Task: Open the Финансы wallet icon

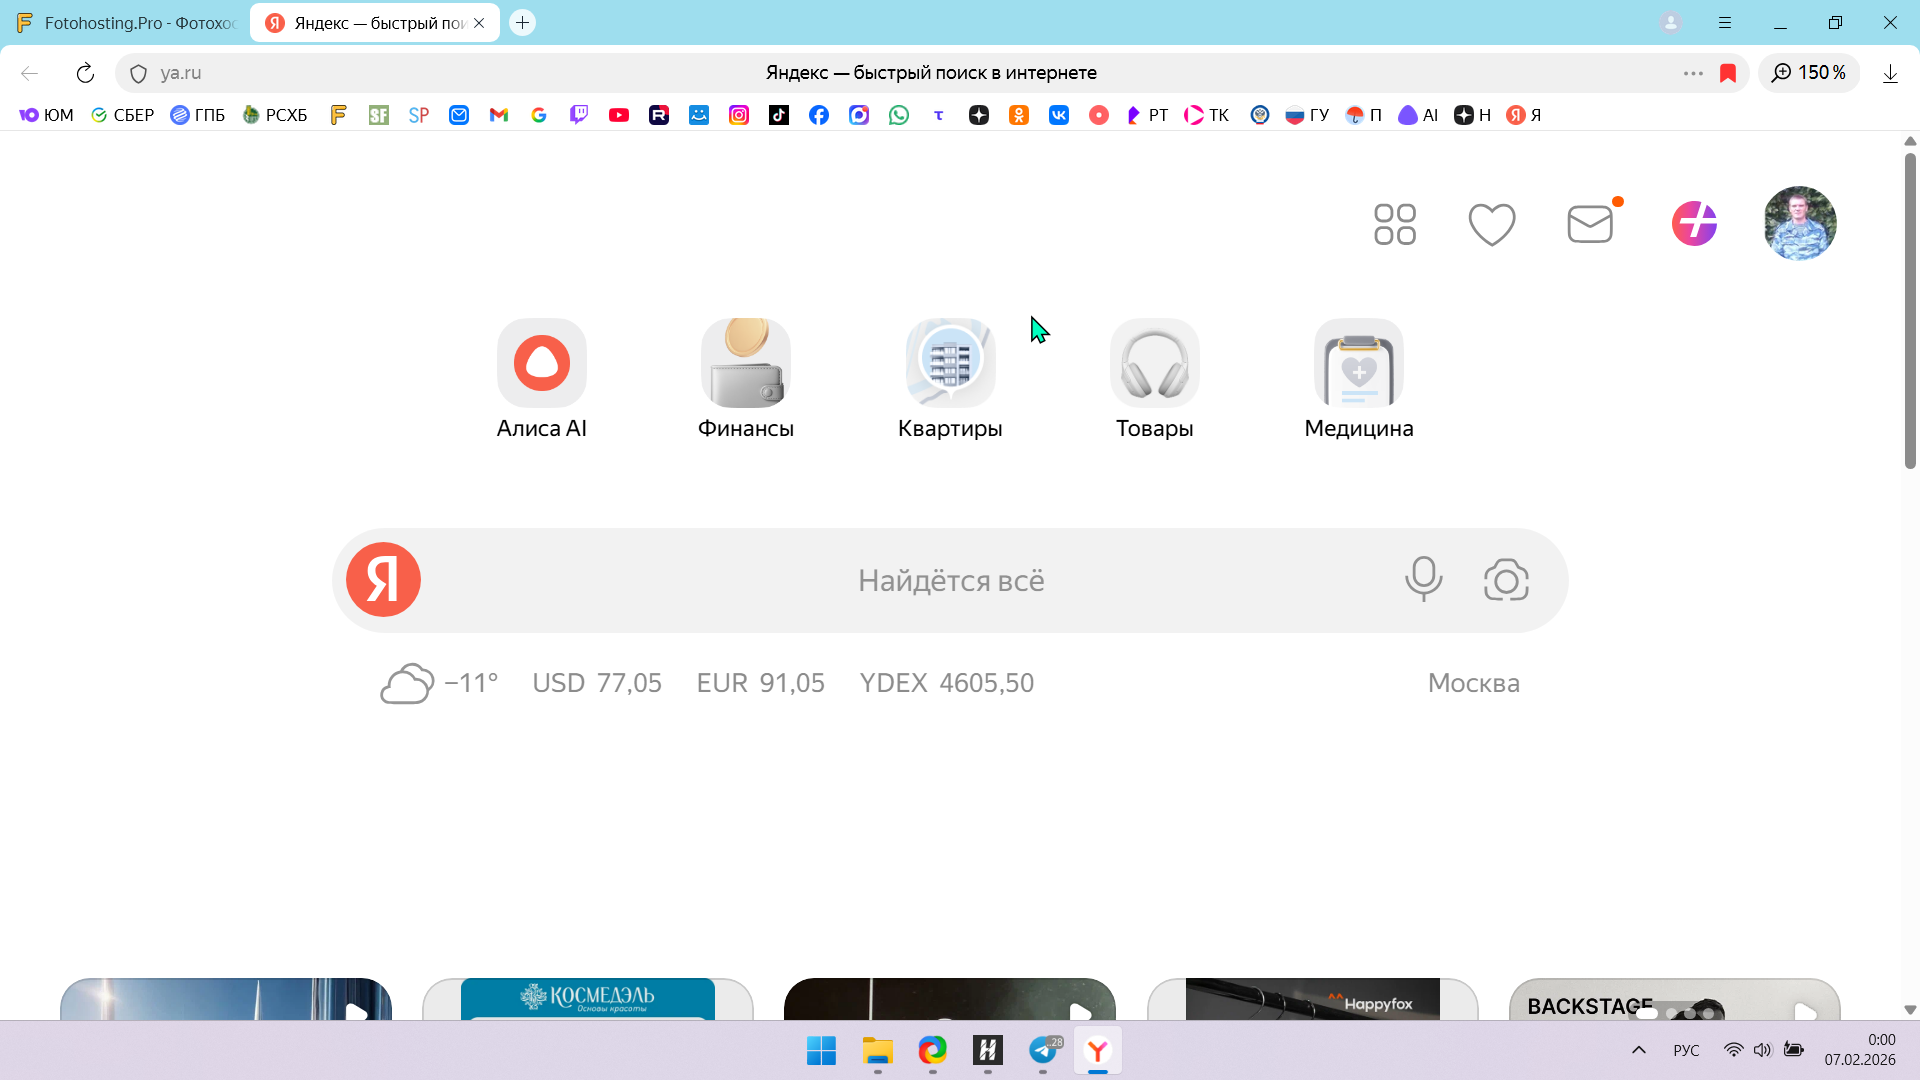Action: coord(745,363)
